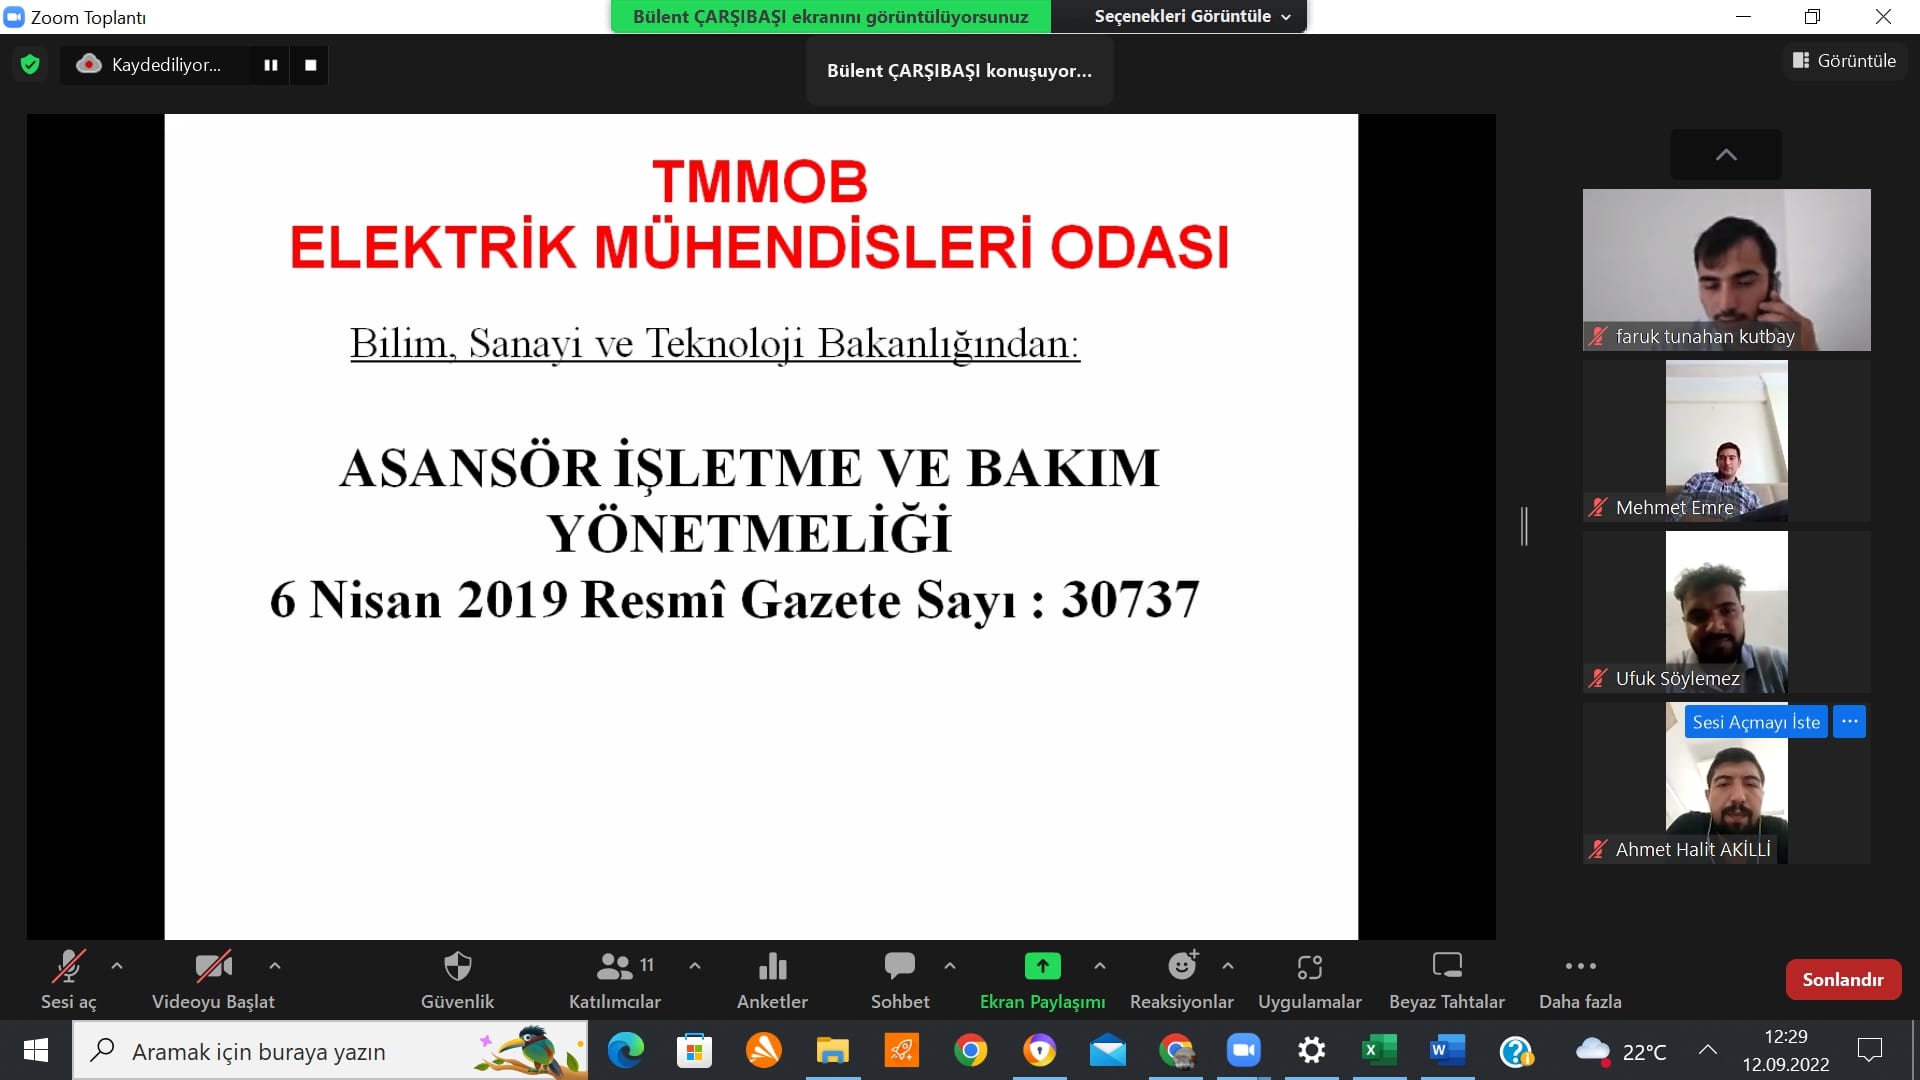Viewport: 1920px width, 1080px height.
Task: Open Katılımcılar participants panel
Action: click(x=615, y=980)
